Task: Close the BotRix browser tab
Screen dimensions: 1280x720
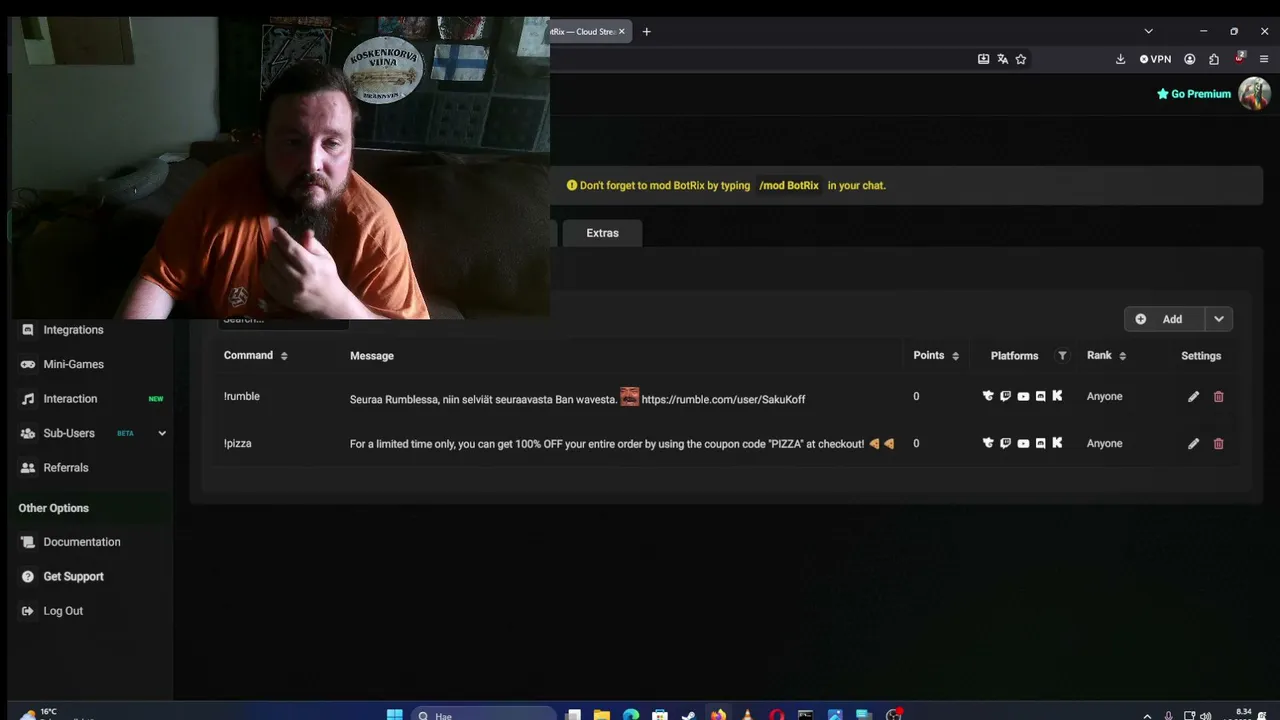Action: [621, 32]
